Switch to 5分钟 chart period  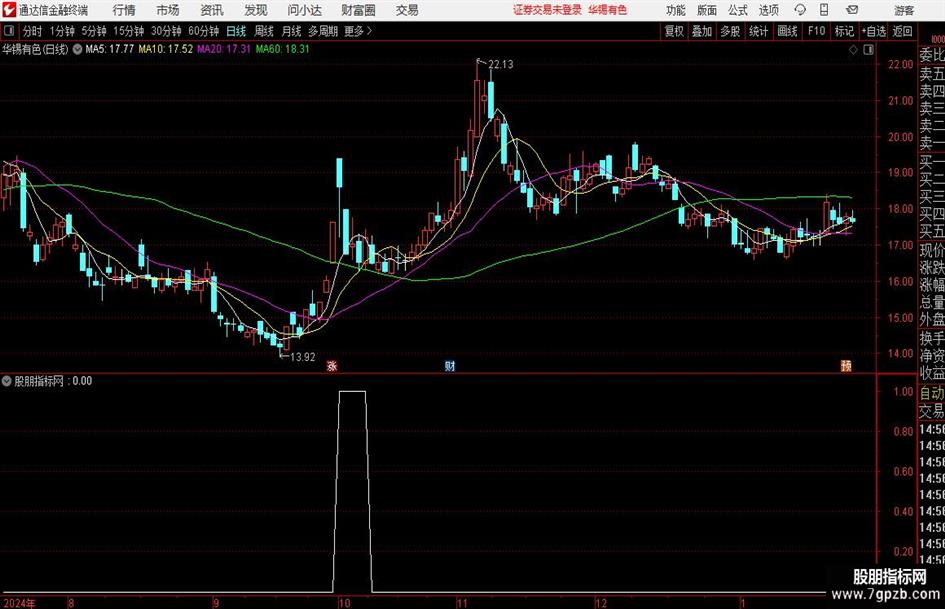pos(93,31)
